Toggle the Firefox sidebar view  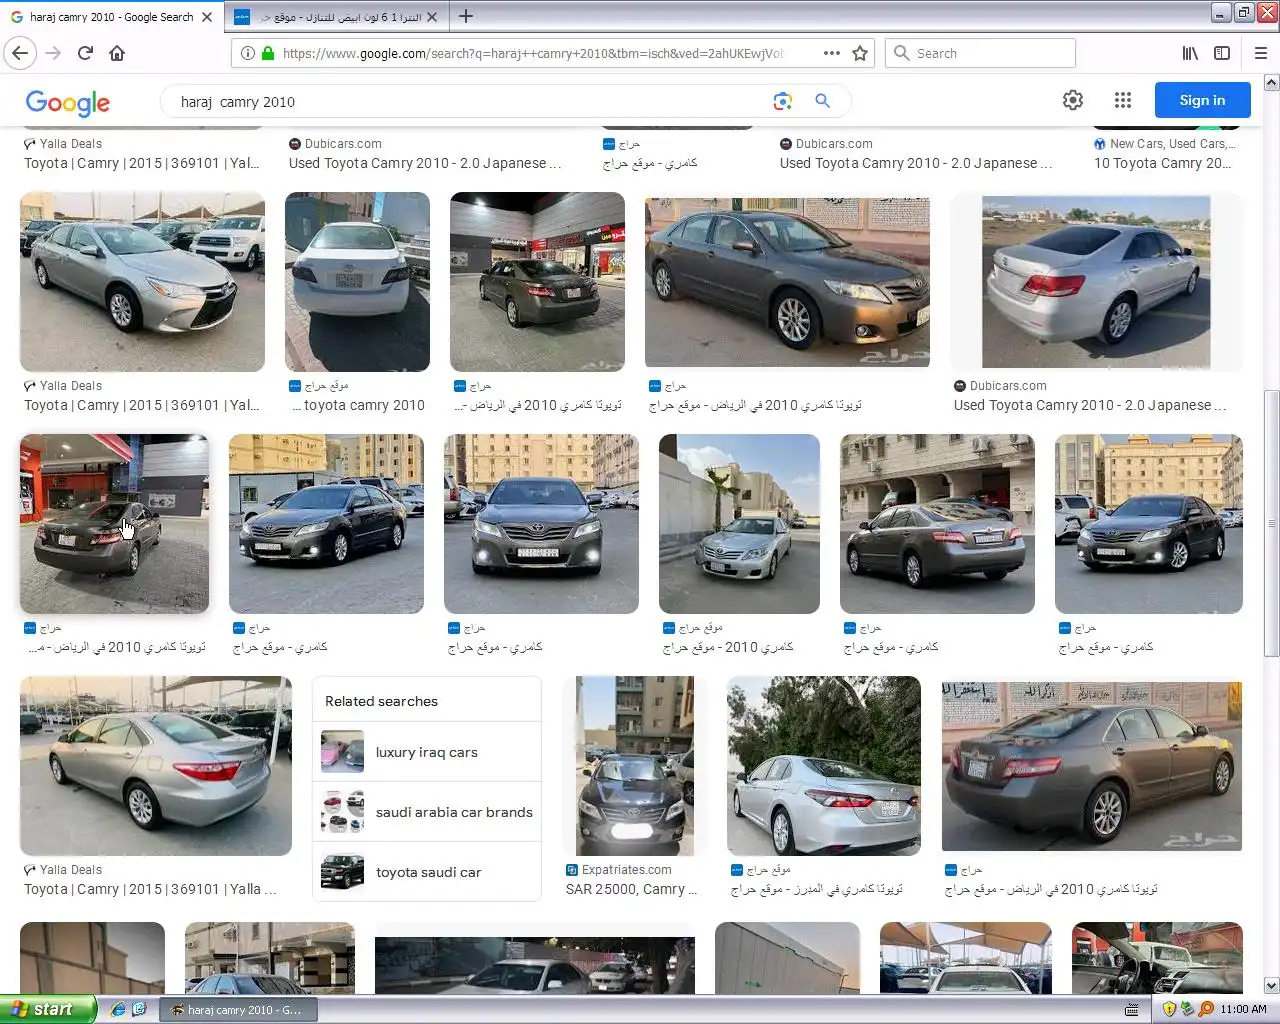[1222, 53]
